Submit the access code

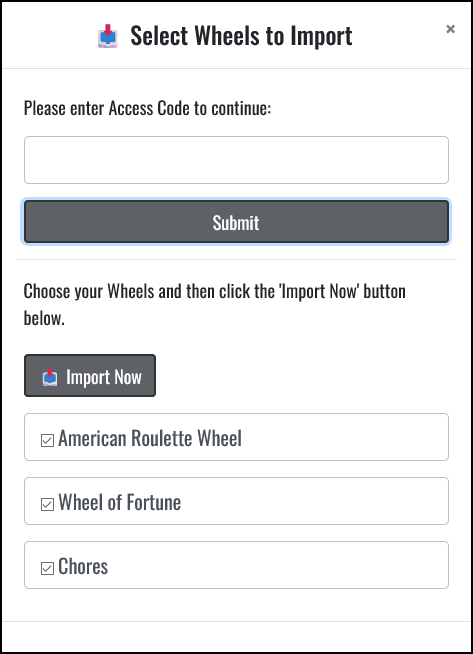click(x=236, y=221)
